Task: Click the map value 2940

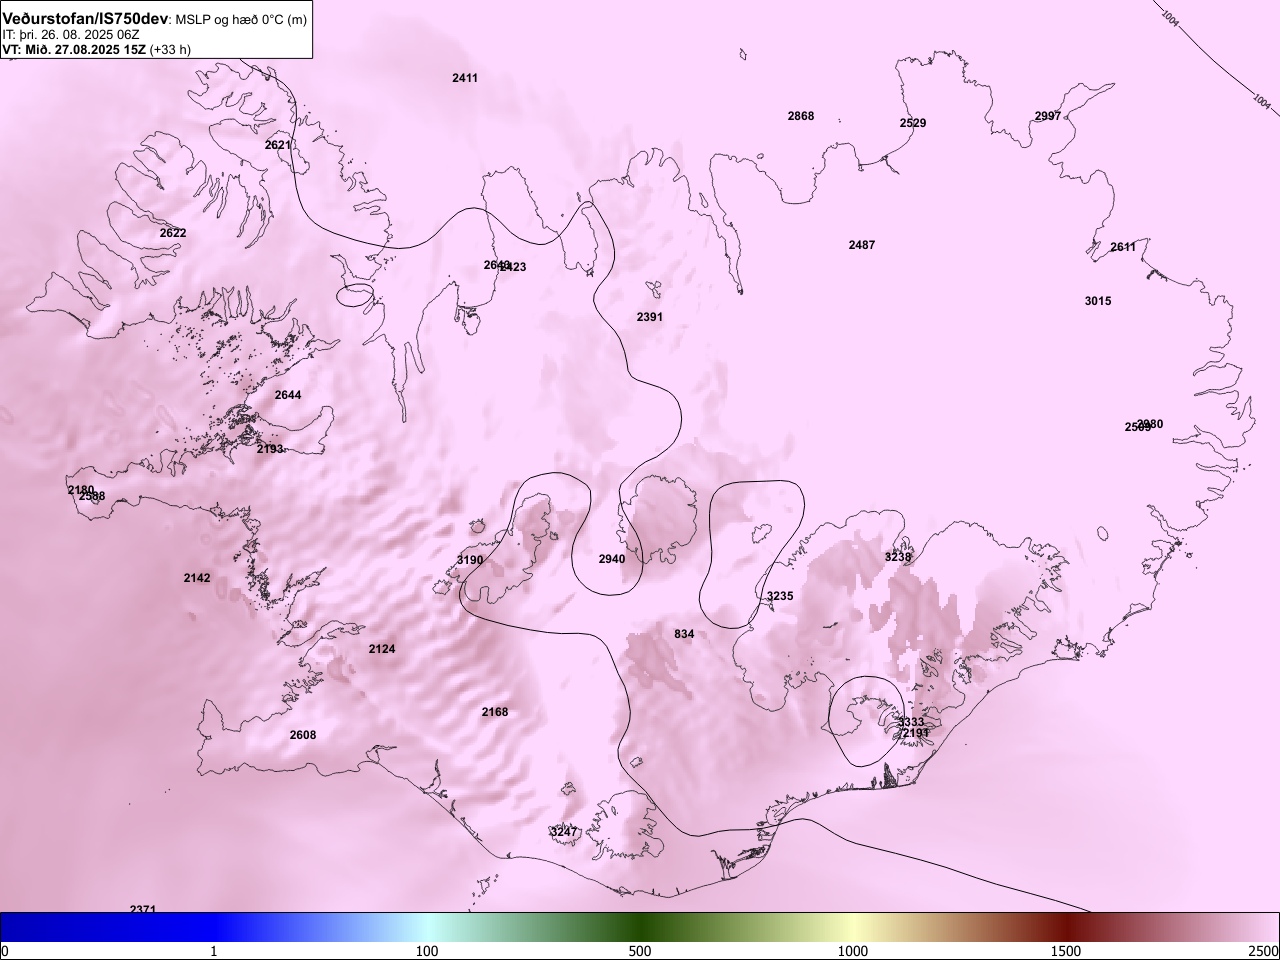Action: click(x=612, y=559)
